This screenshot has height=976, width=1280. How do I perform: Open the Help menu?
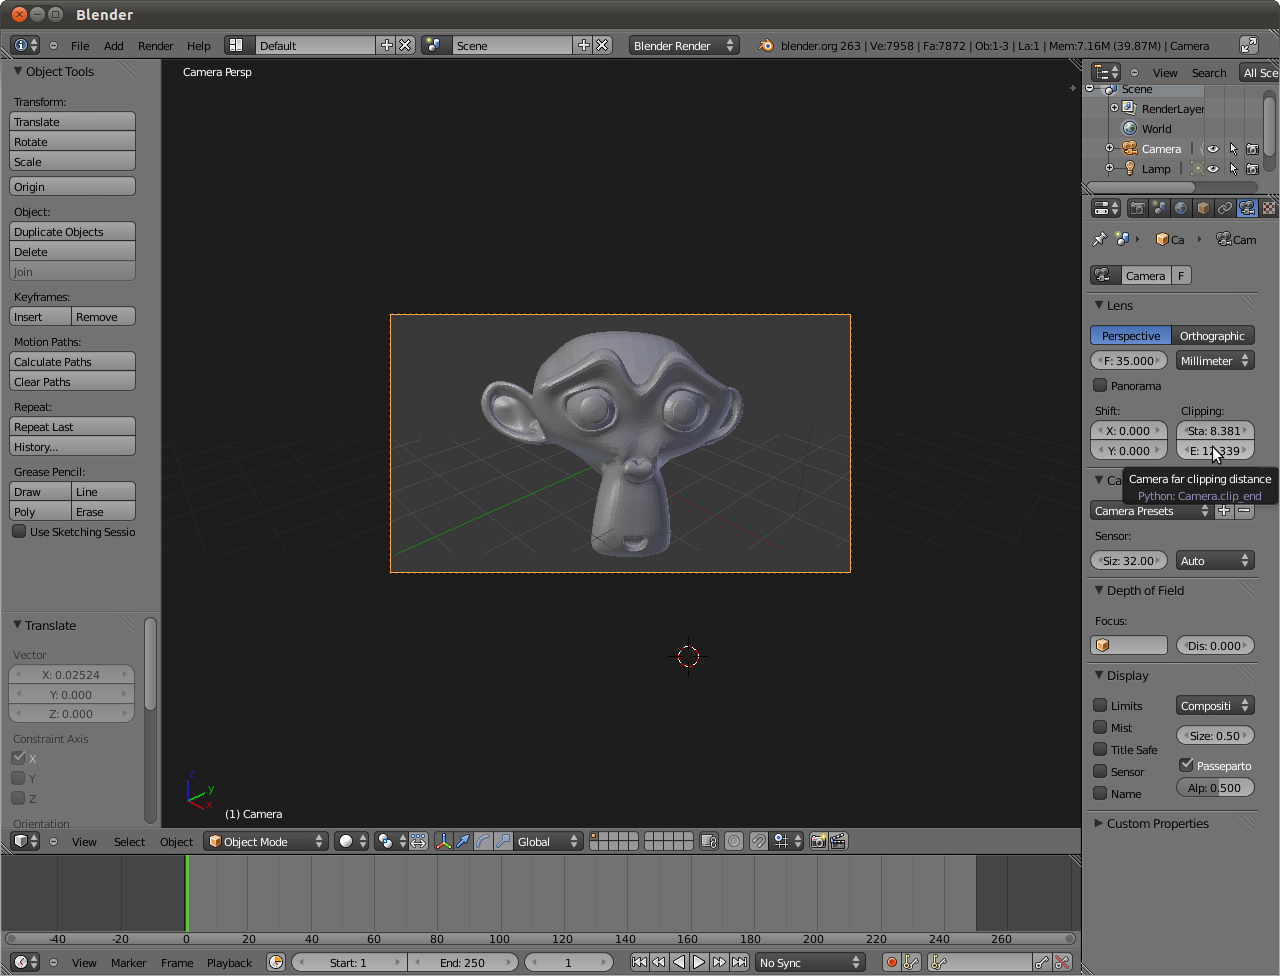pyautogui.click(x=198, y=45)
